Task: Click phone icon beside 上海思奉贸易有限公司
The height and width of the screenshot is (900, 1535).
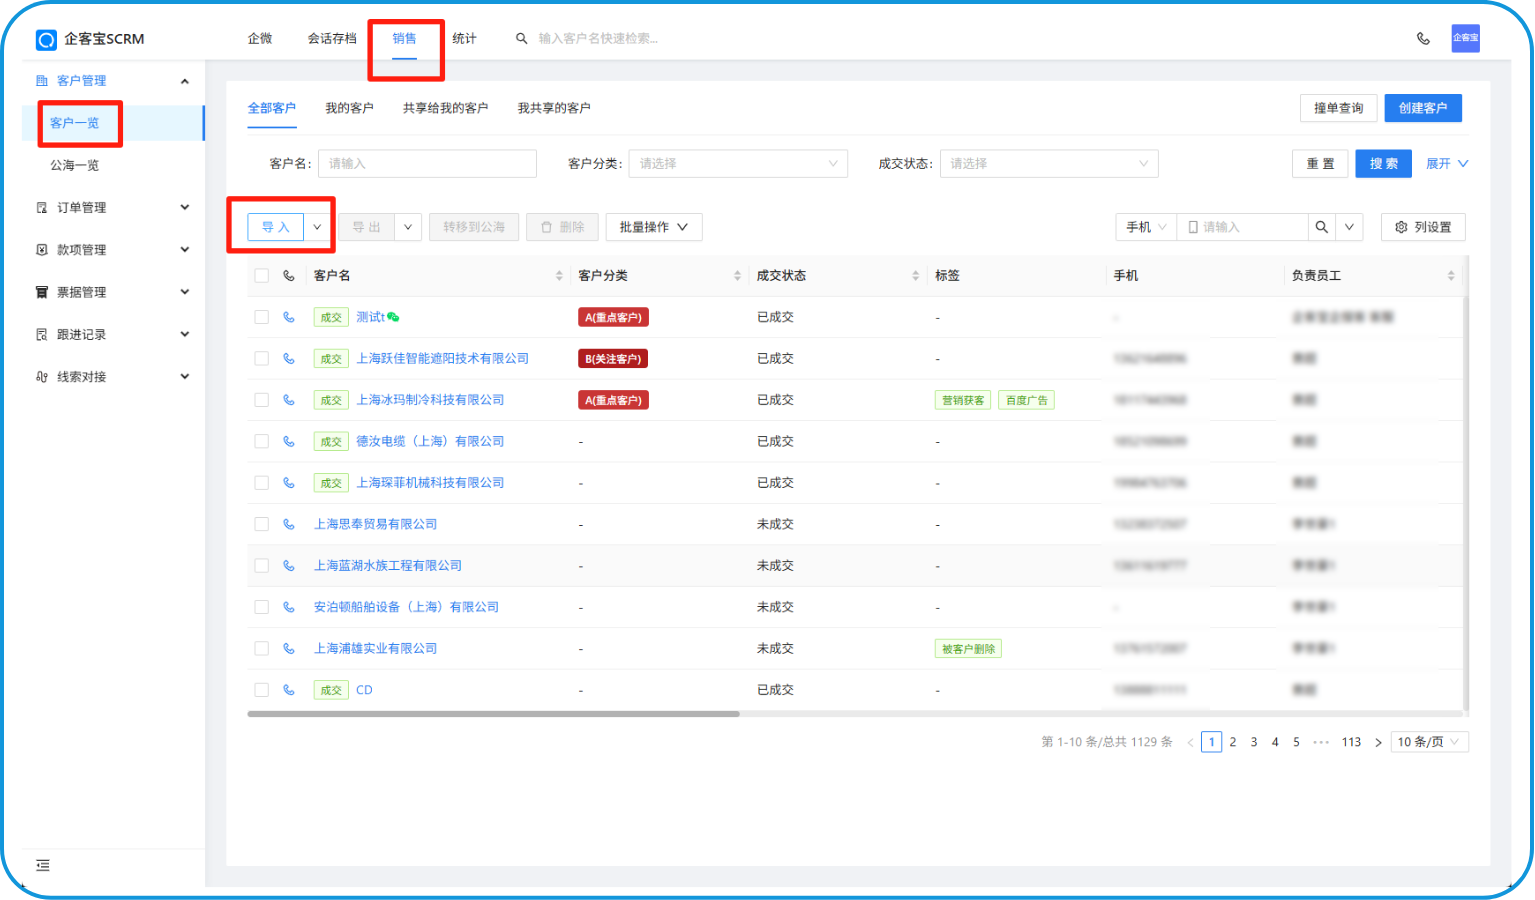Action: coord(289,524)
